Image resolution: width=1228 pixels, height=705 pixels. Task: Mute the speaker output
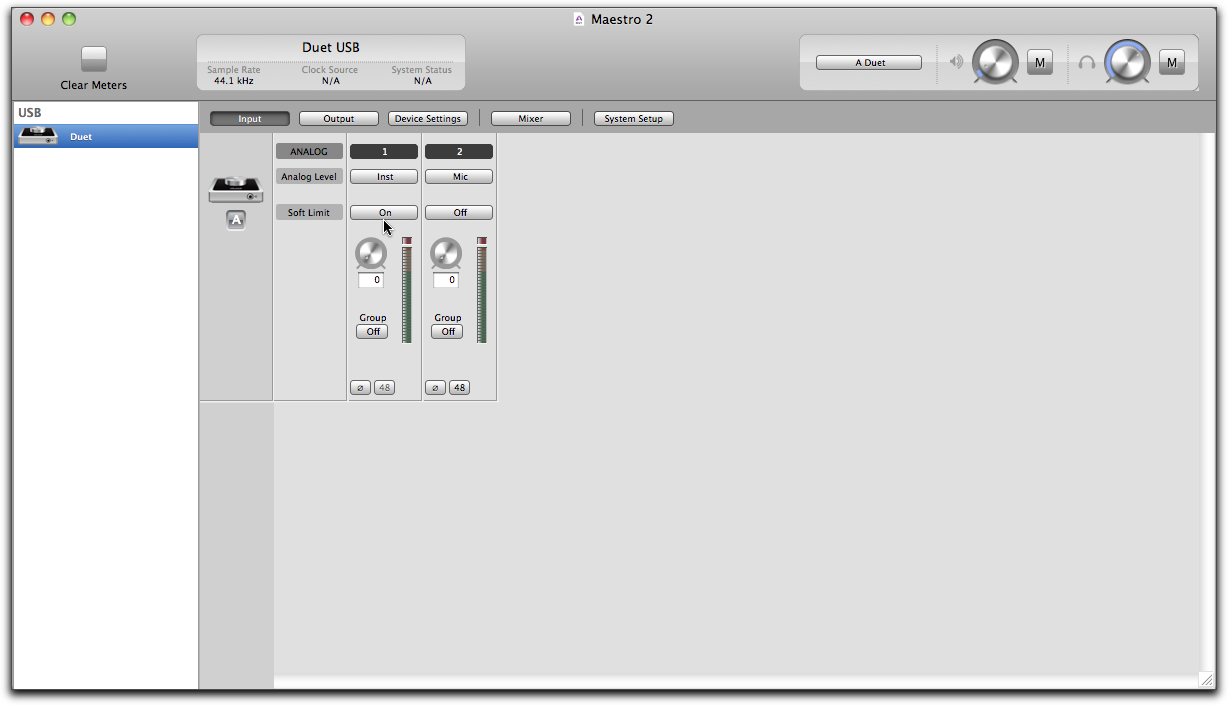pos(1040,63)
